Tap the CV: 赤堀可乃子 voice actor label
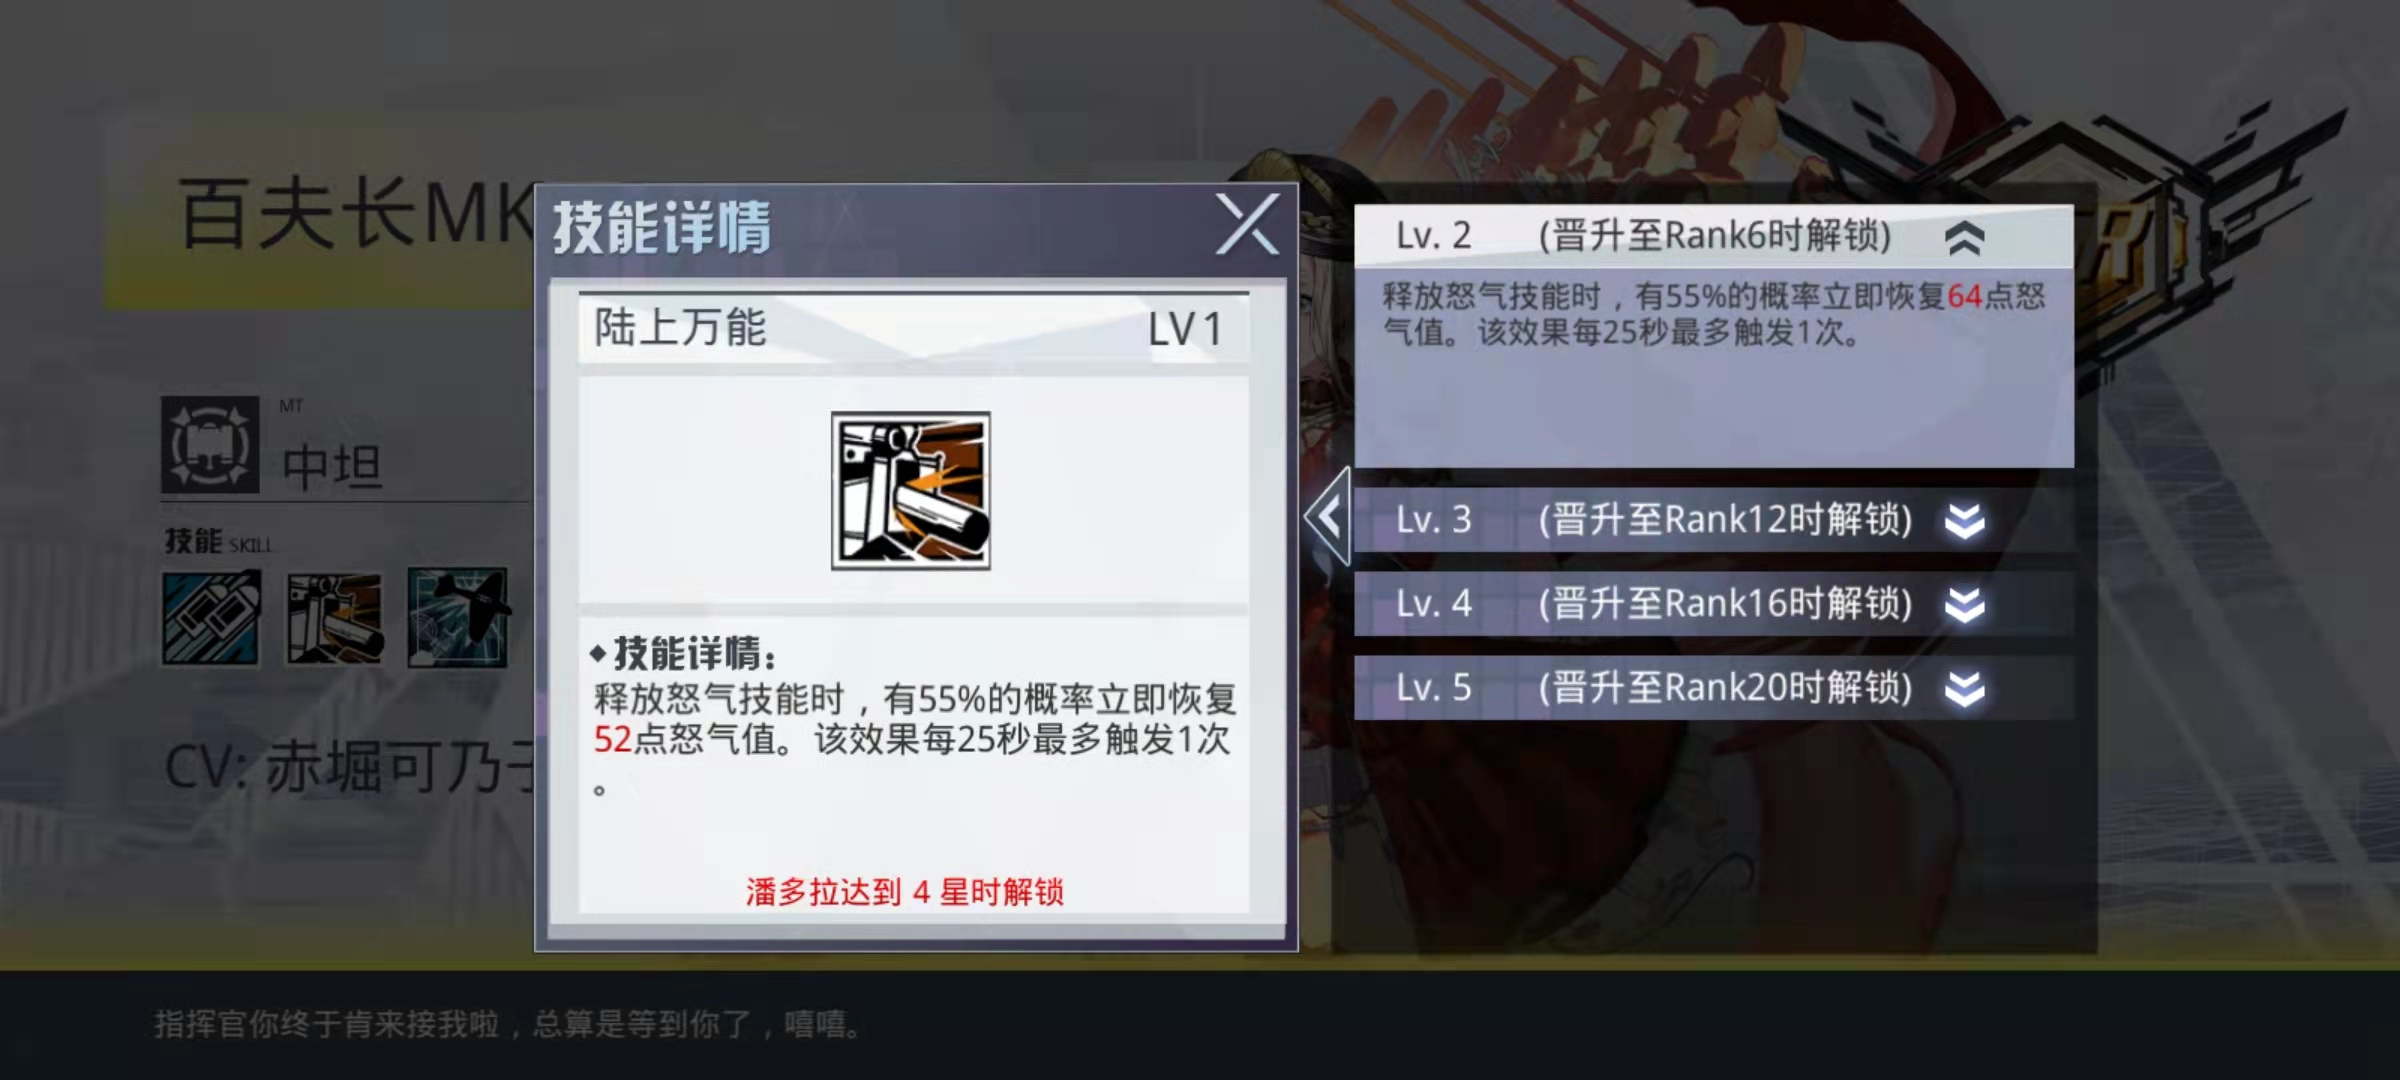2400x1080 pixels. coord(350,767)
